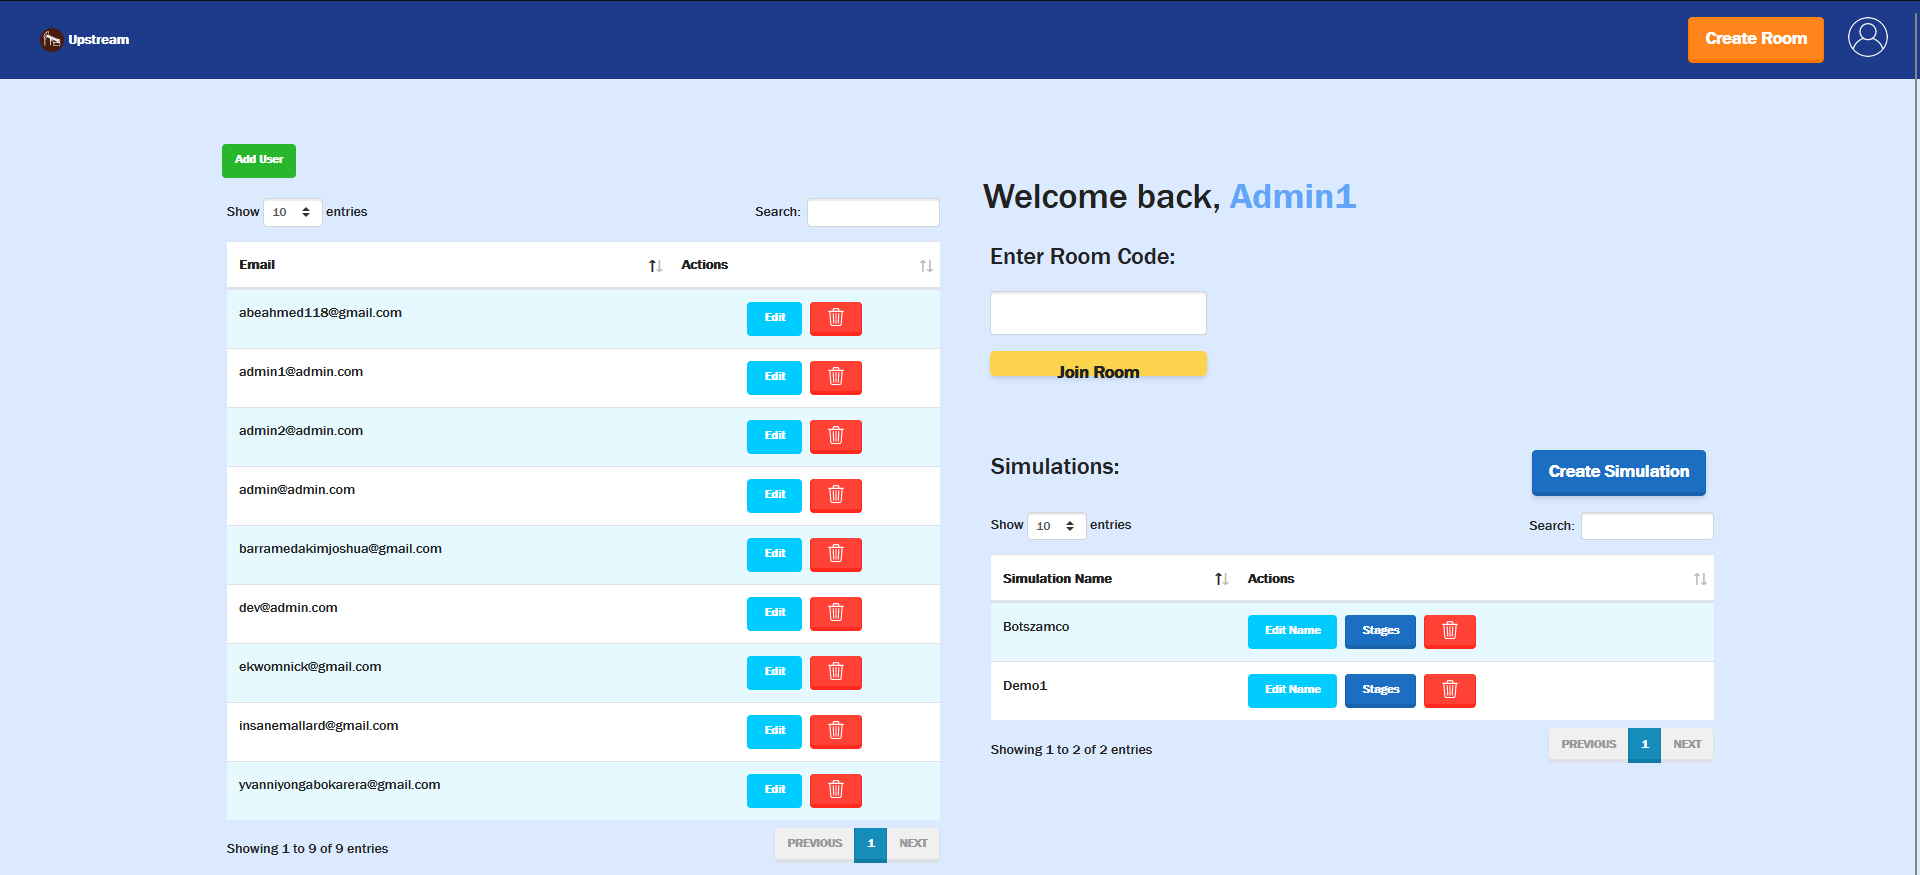Edit Name of Demo1 simulation
The image size is (1920, 875).
1292,690
